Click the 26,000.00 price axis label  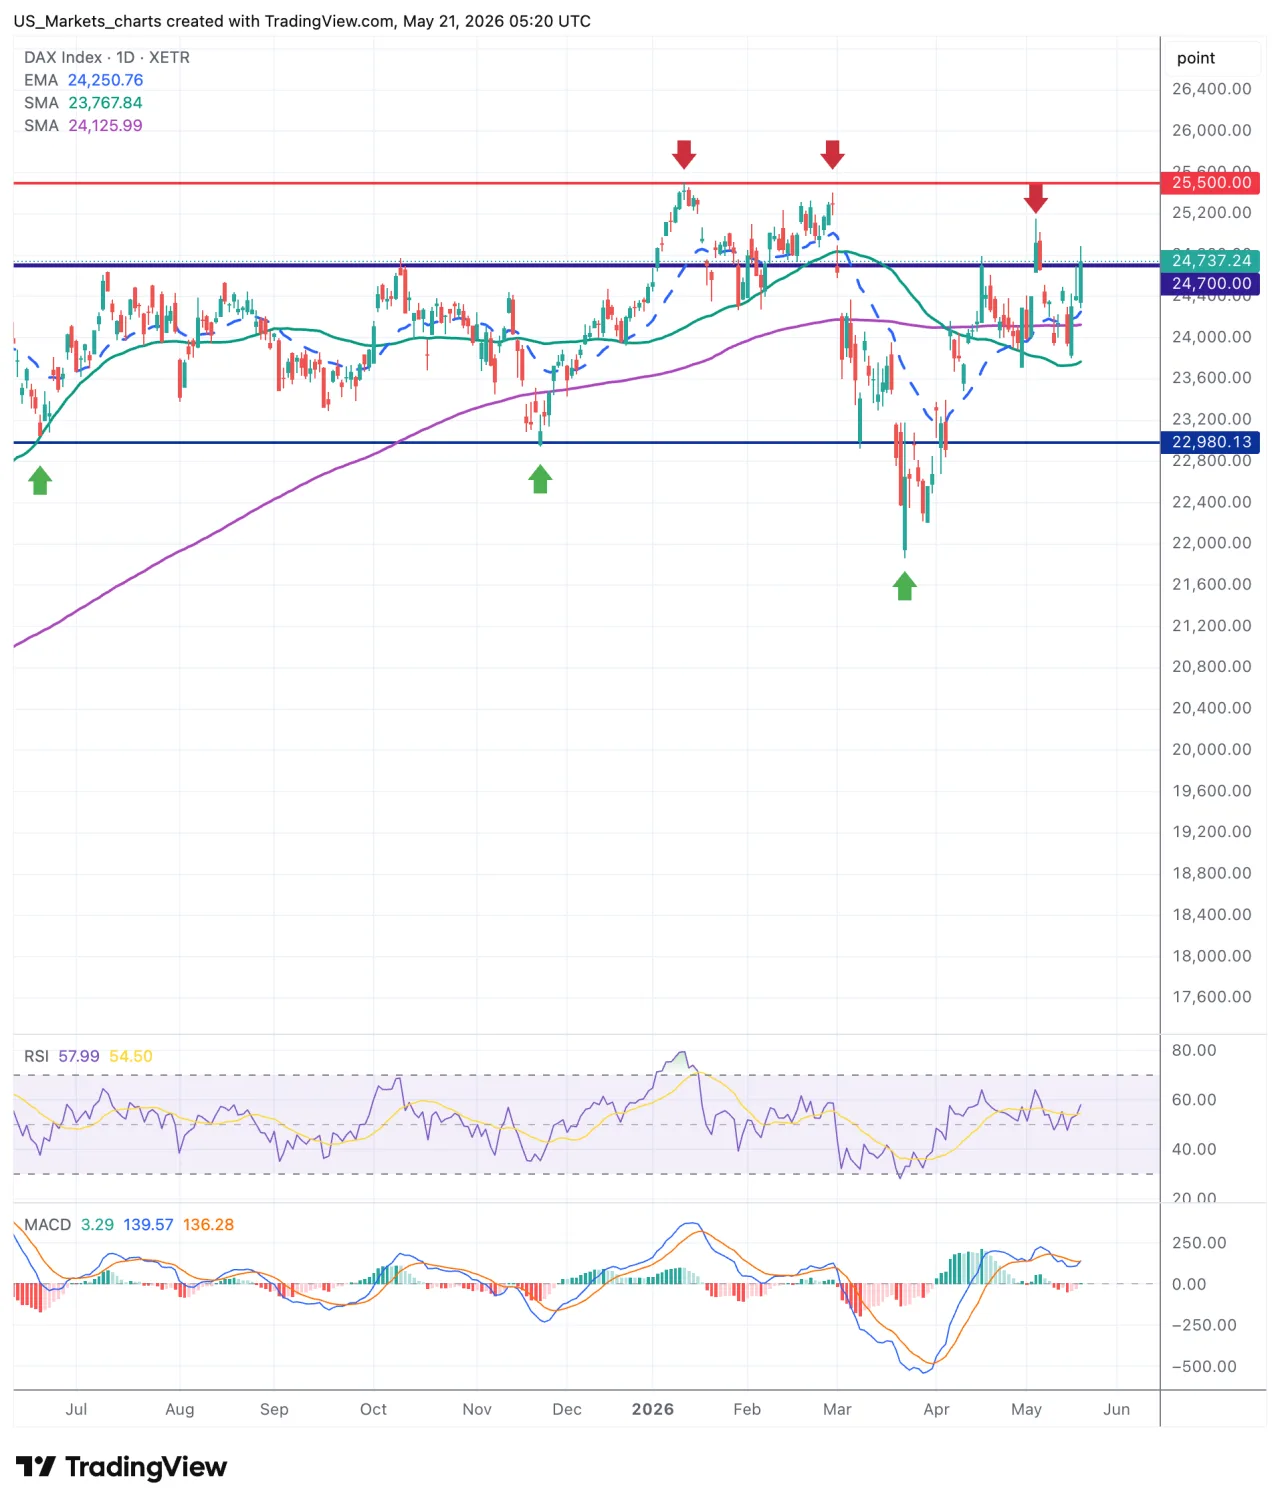point(1212,130)
